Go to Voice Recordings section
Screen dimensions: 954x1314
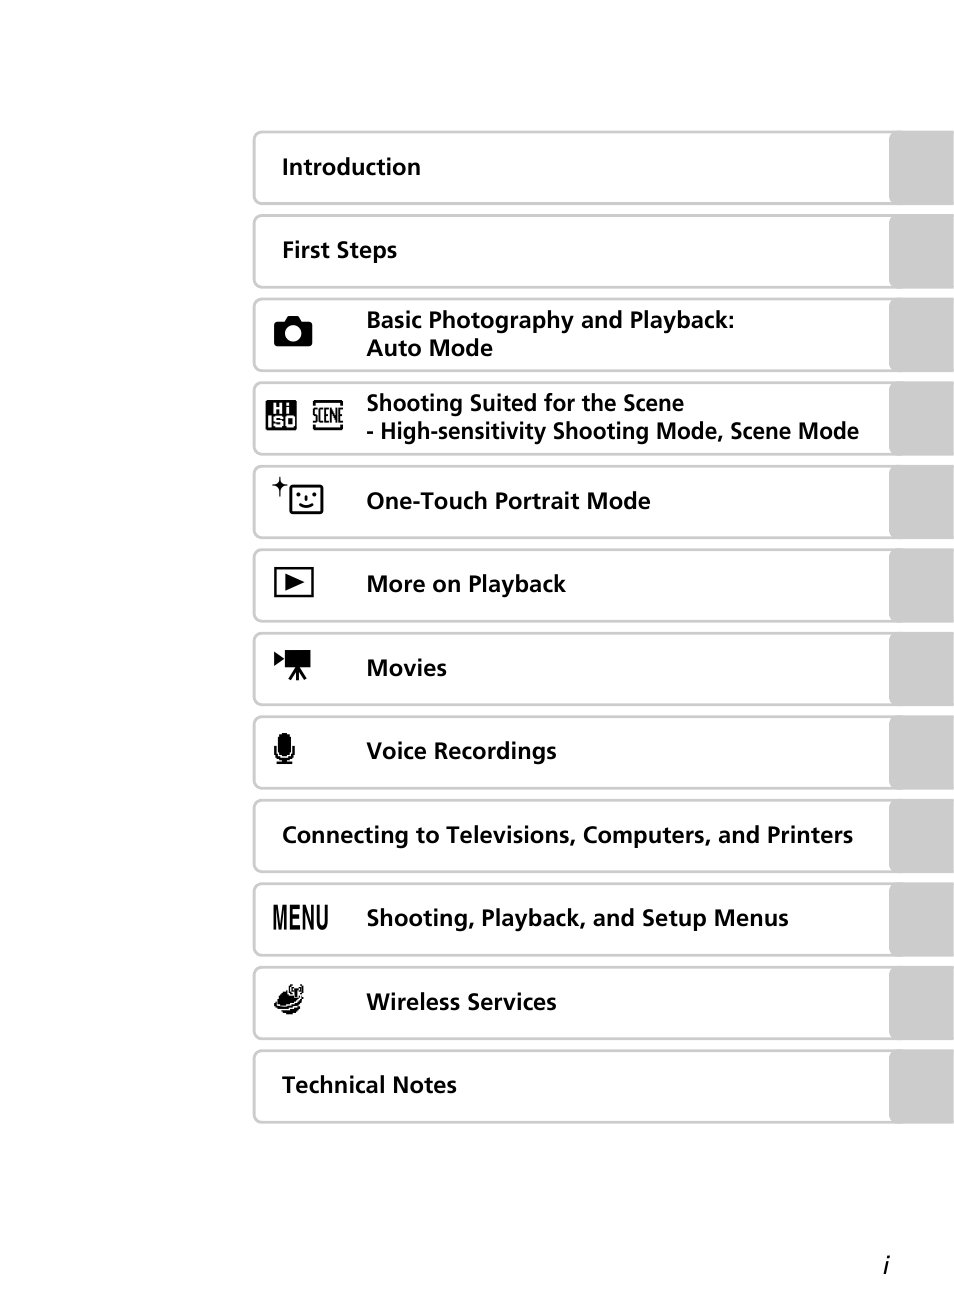pos(461,751)
